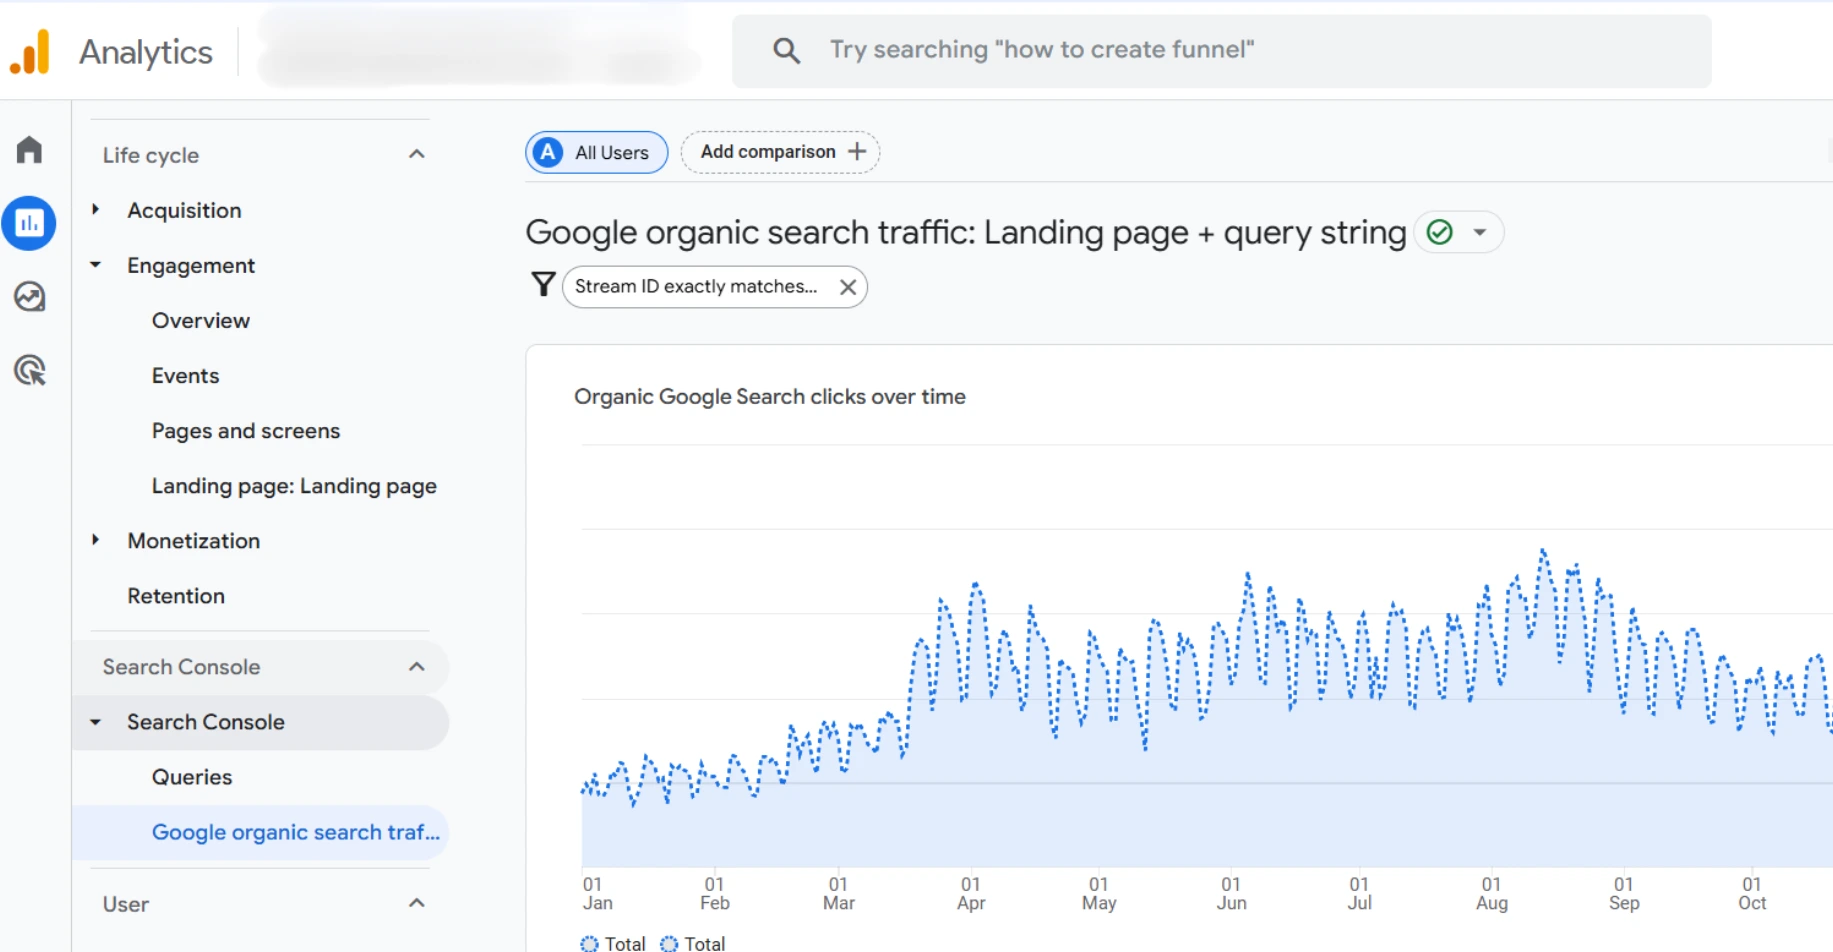The width and height of the screenshot is (1833, 952).
Task: Click the Google Analytics logo
Action: coord(30,52)
